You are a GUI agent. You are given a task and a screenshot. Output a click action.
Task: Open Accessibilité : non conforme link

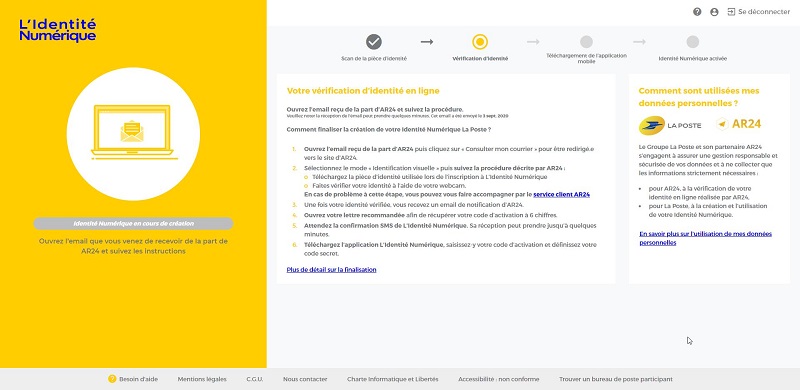point(498,379)
